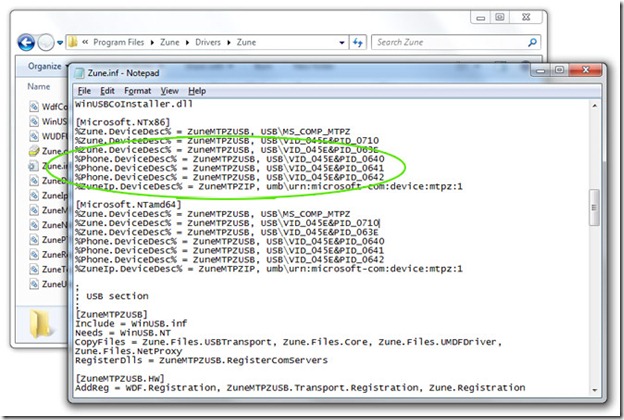Click the Notepad title bar document icon

80,73
